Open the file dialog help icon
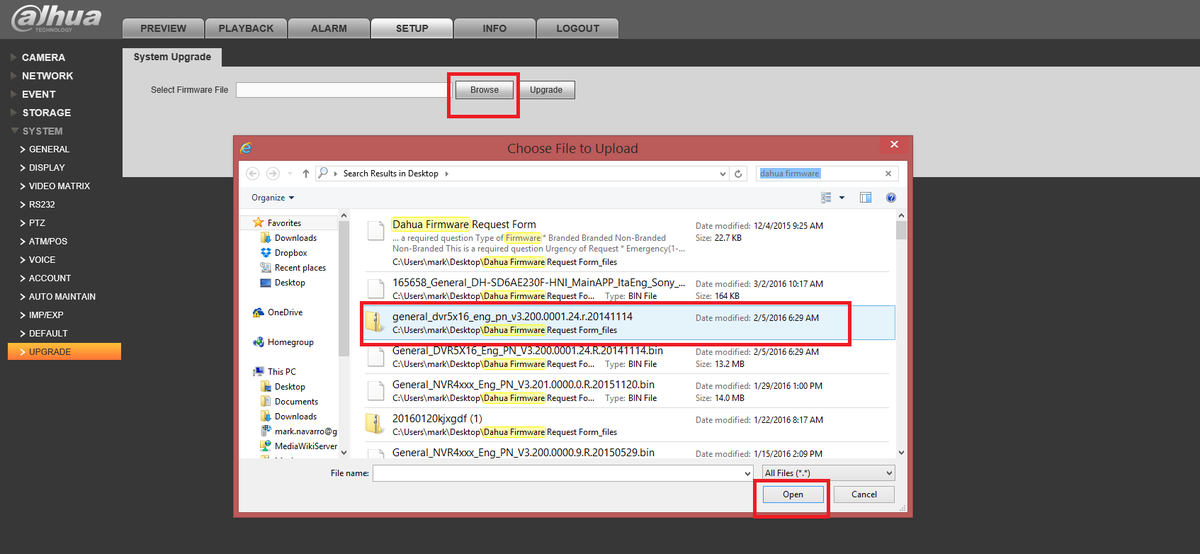This screenshot has width=1200, height=554. [890, 198]
